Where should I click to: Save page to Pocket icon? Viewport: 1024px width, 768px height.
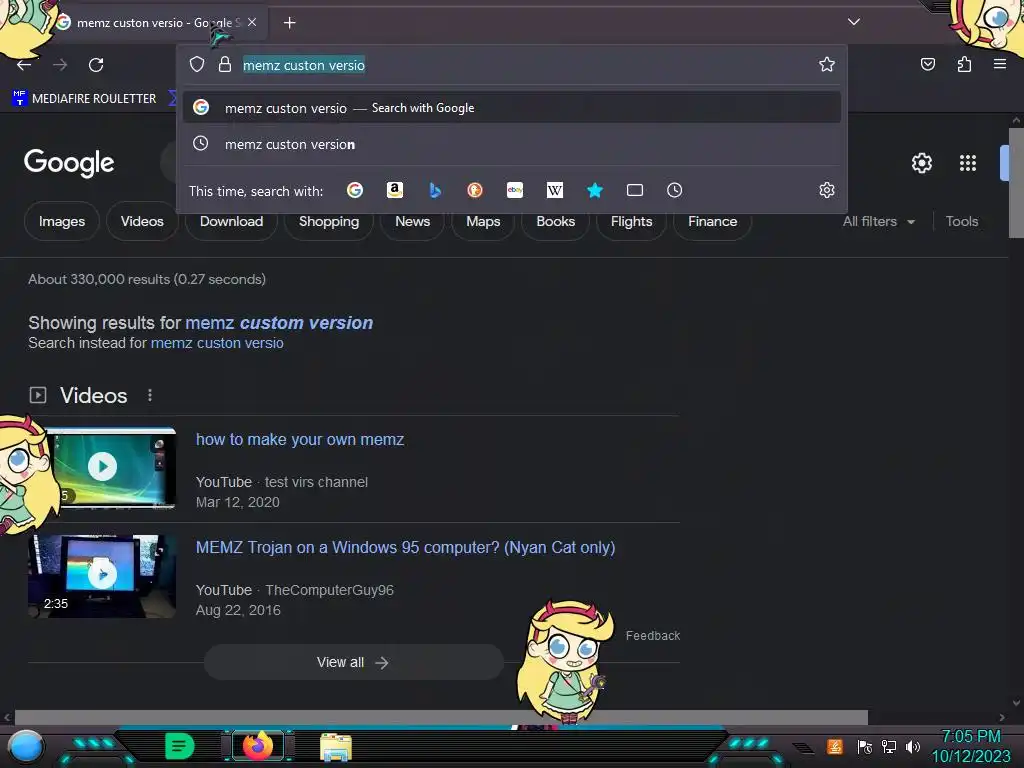[x=928, y=64]
